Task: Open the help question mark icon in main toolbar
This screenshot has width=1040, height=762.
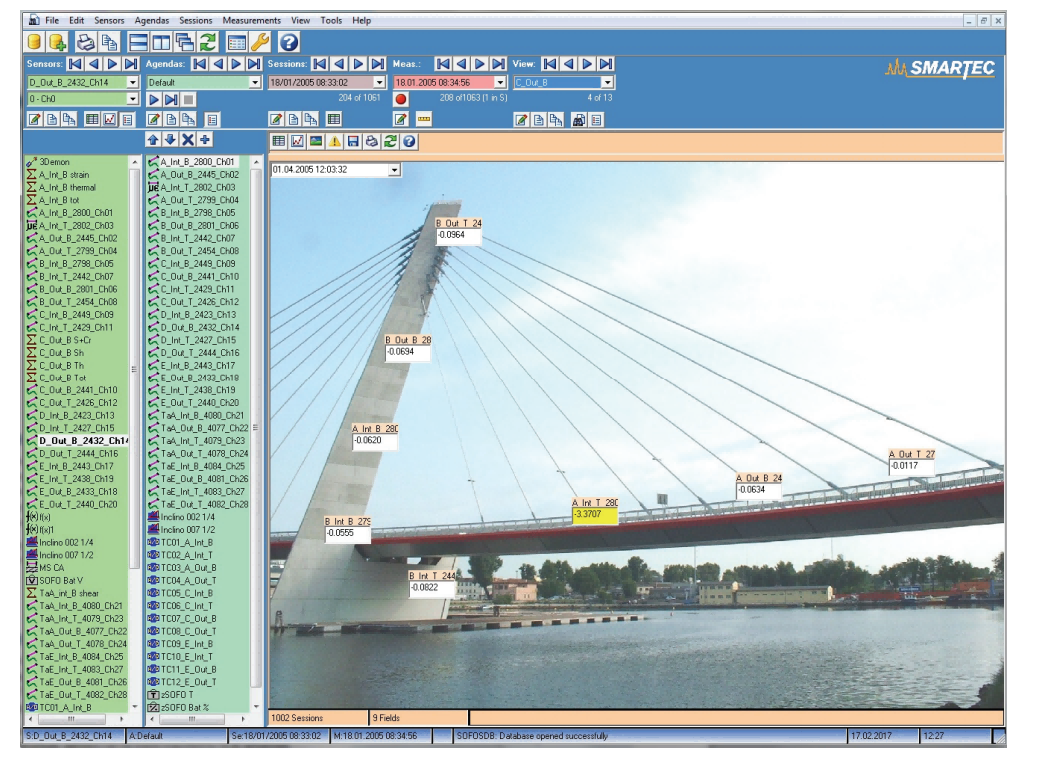Action: tap(289, 42)
